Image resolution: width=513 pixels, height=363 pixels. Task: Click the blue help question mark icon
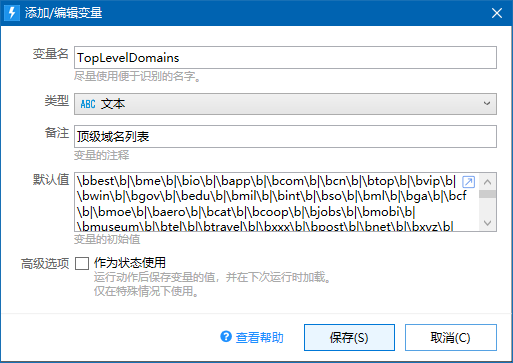click(226, 336)
